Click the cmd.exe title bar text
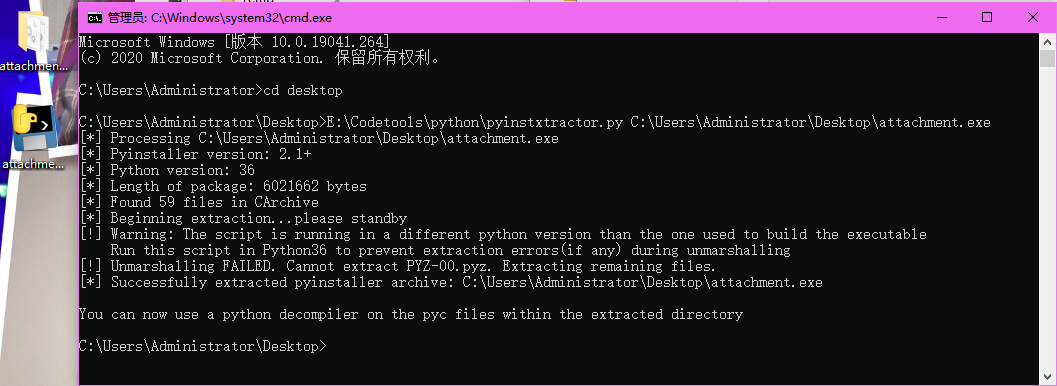 point(220,18)
